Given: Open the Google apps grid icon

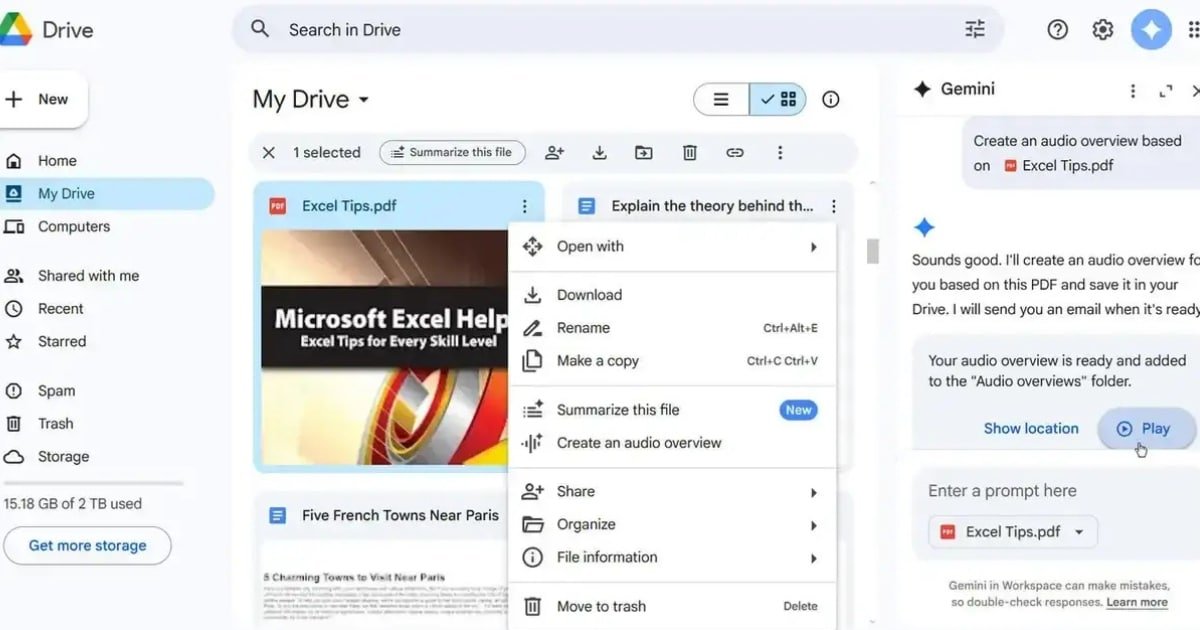Looking at the screenshot, I should 1193,30.
